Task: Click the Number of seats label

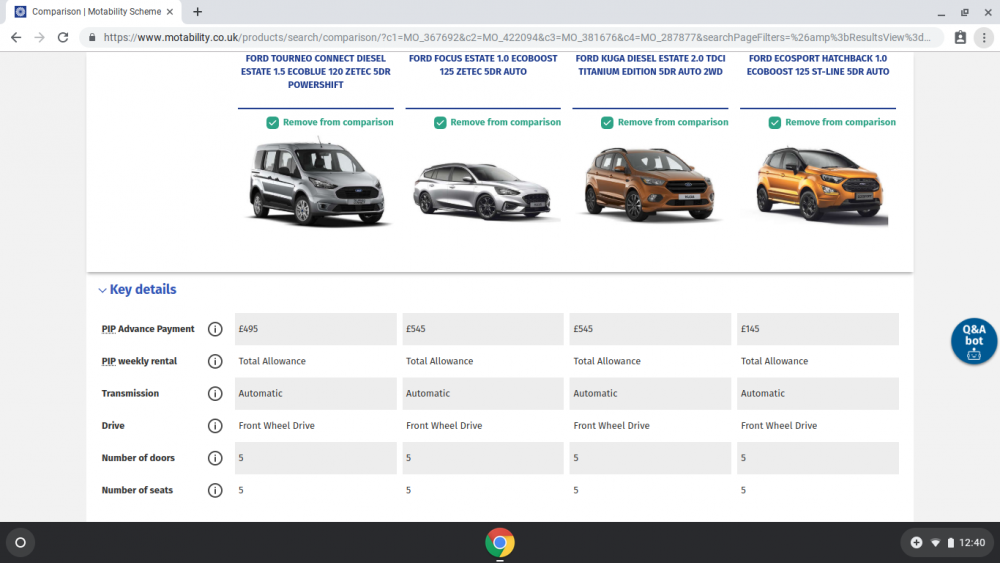Action: [137, 490]
